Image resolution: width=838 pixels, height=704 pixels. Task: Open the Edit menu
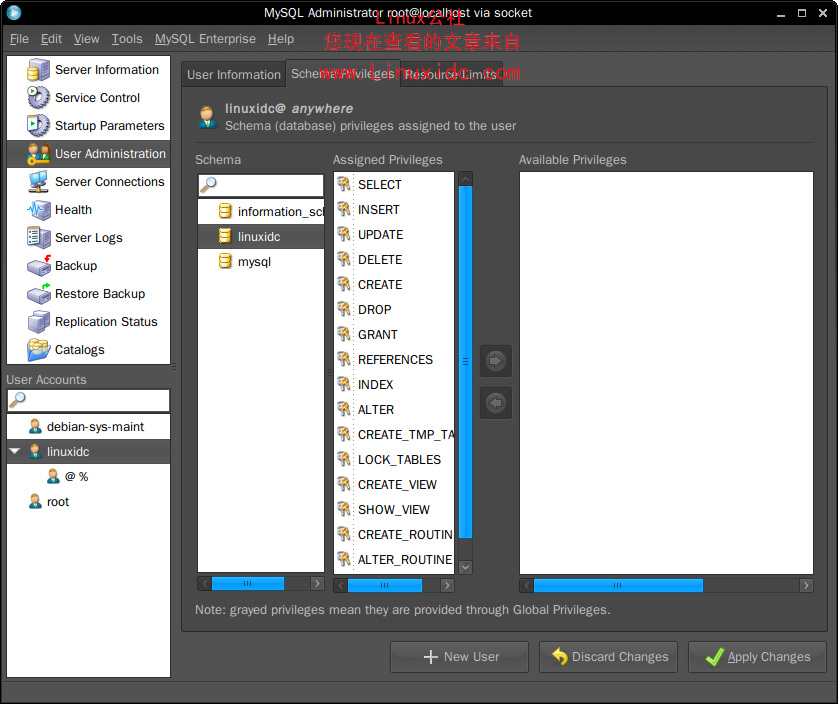click(x=51, y=39)
